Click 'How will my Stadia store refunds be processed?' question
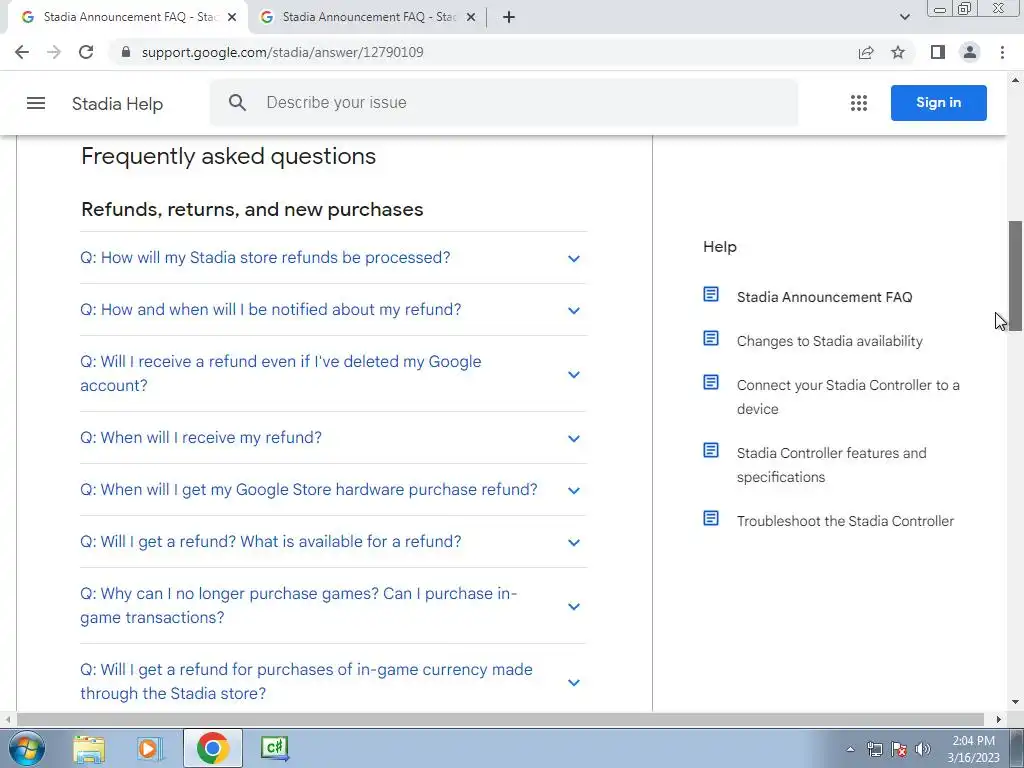This screenshot has width=1024, height=768. coord(265,257)
